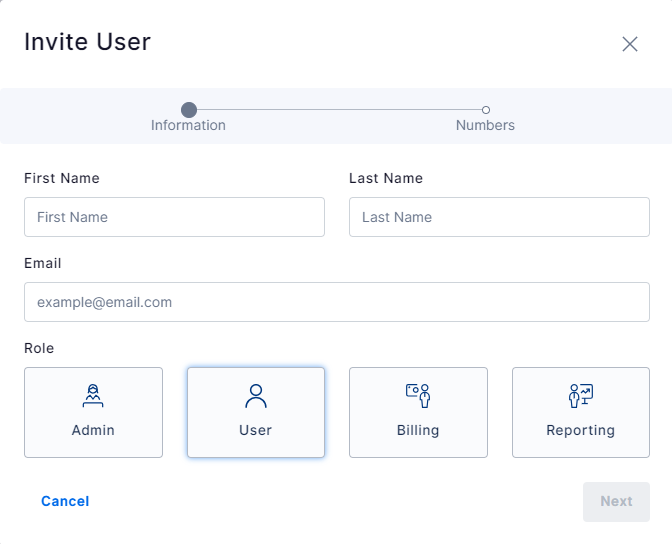Click the Role section label
The width and height of the screenshot is (672, 544).
point(39,348)
